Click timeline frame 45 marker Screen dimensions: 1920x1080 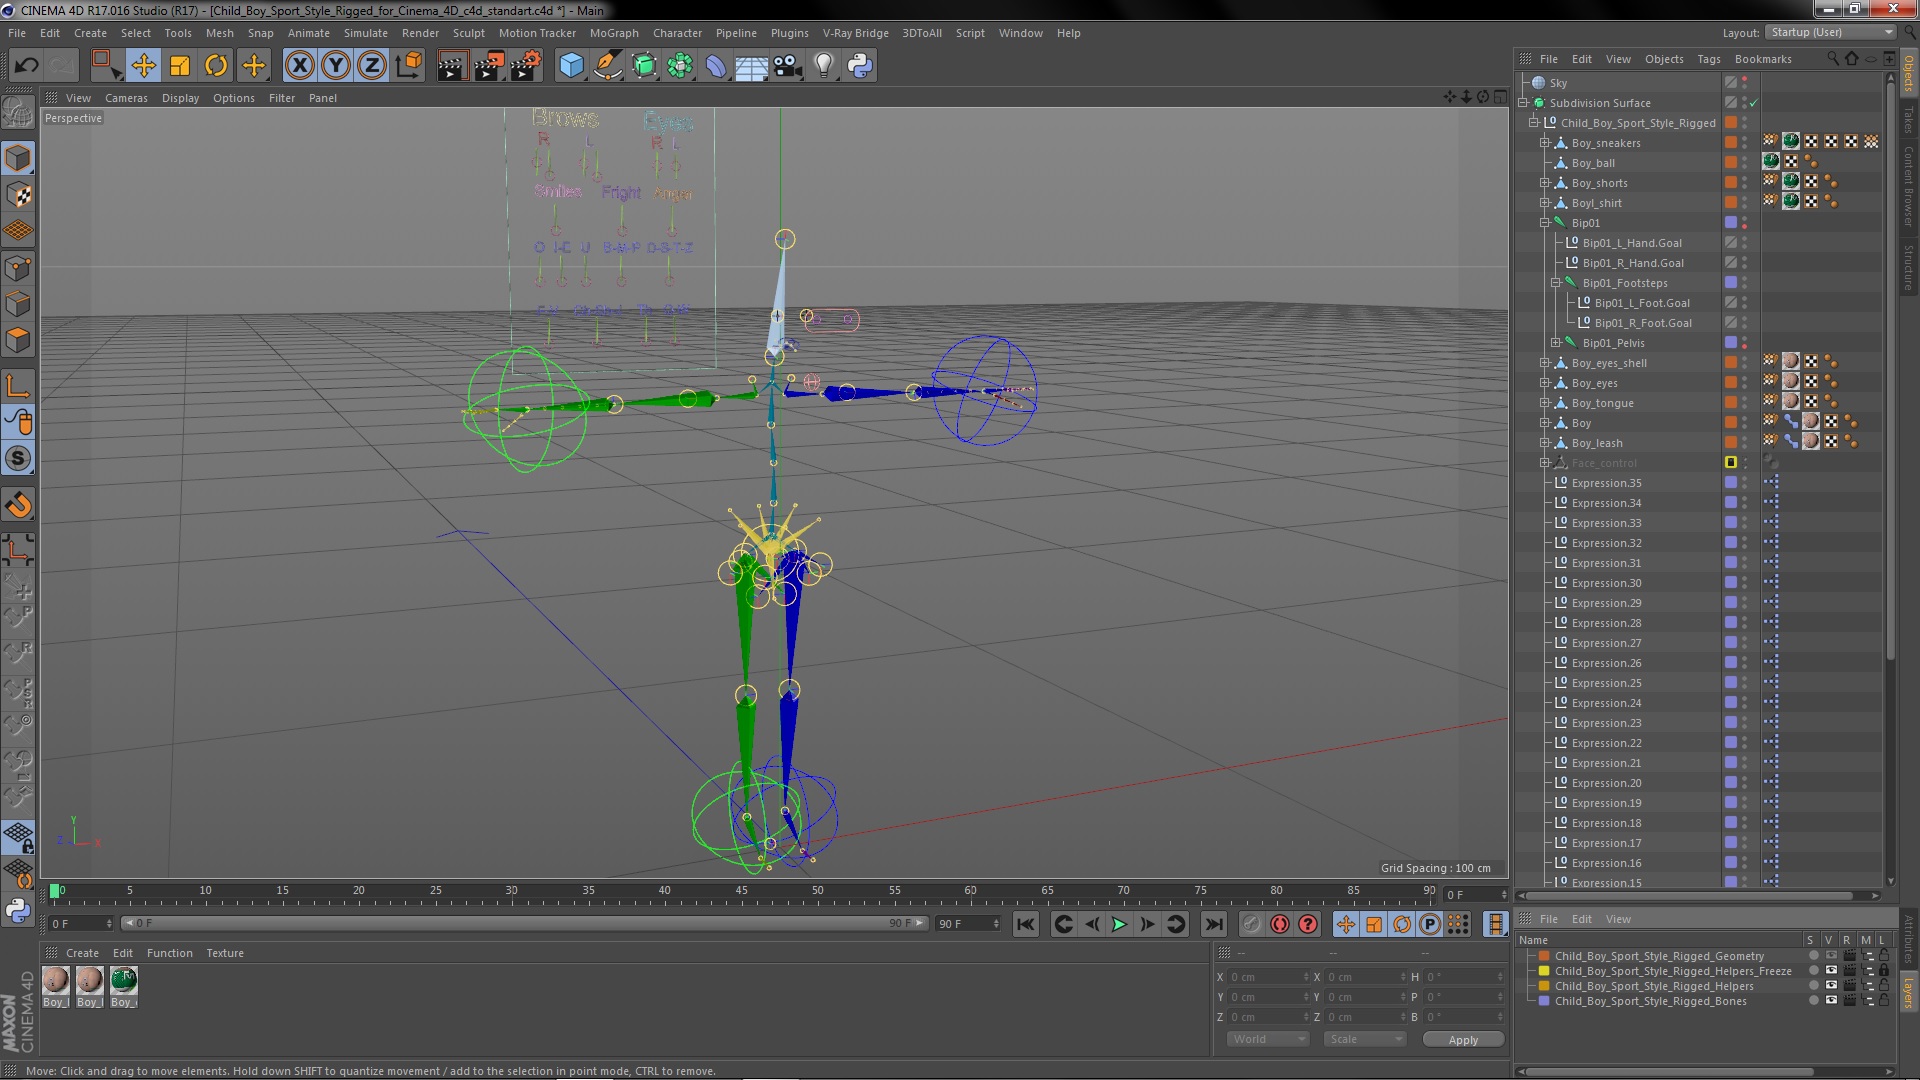click(741, 890)
